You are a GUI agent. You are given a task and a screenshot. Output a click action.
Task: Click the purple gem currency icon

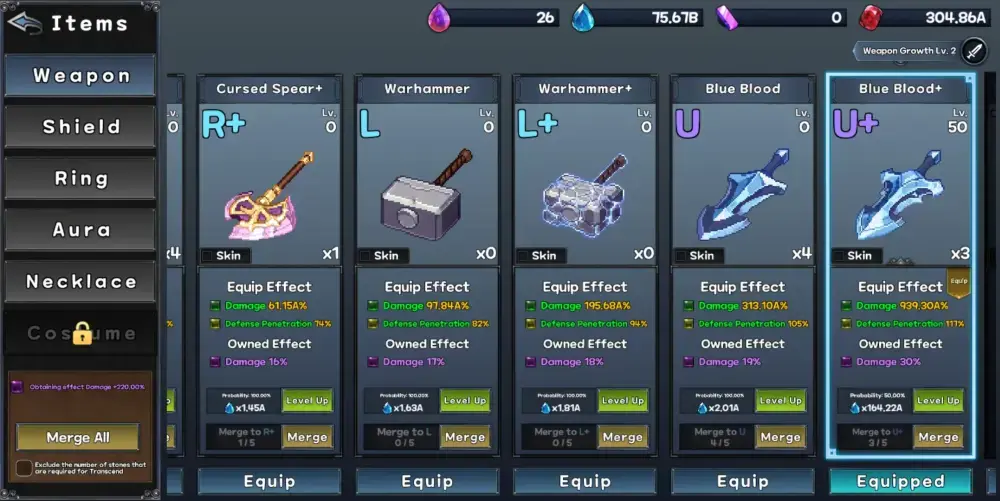click(439, 17)
